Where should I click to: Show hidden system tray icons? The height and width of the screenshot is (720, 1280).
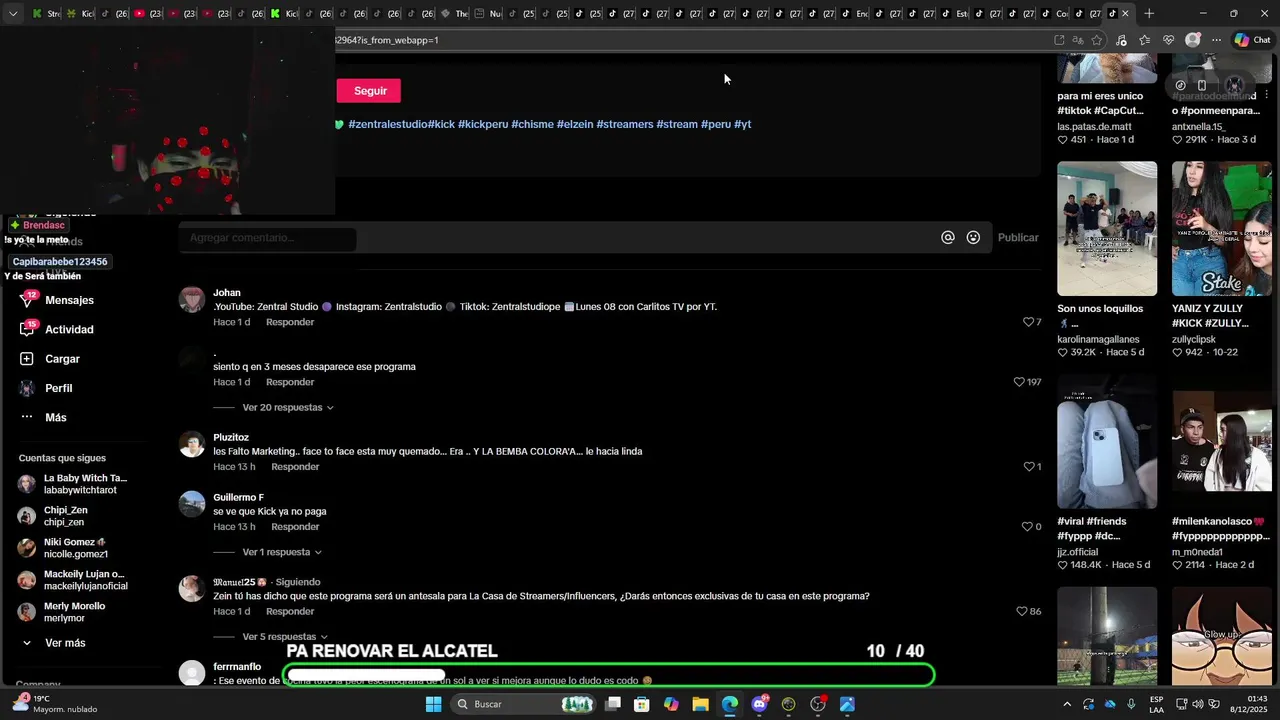pos(1066,704)
